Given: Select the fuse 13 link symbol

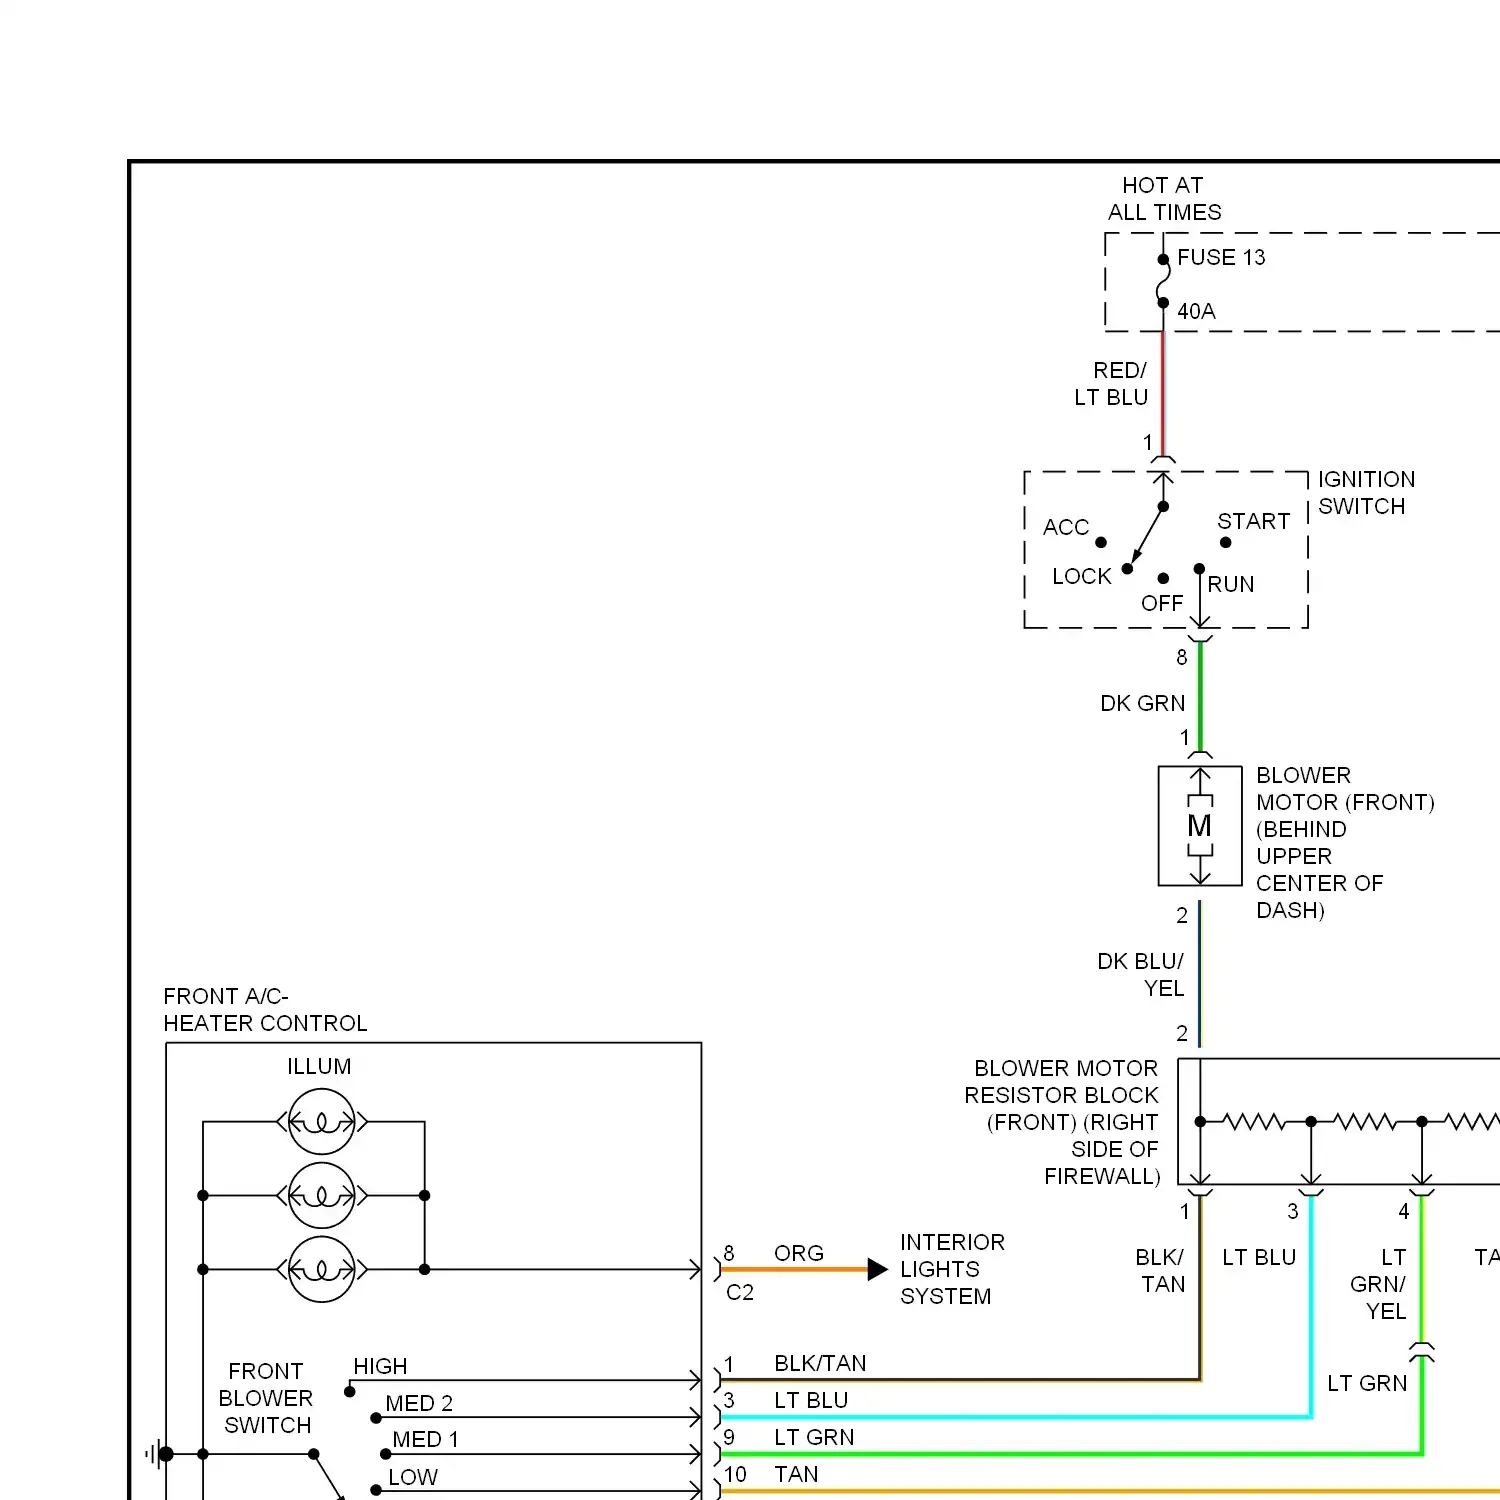Looking at the screenshot, I should tap(1163, 281).
